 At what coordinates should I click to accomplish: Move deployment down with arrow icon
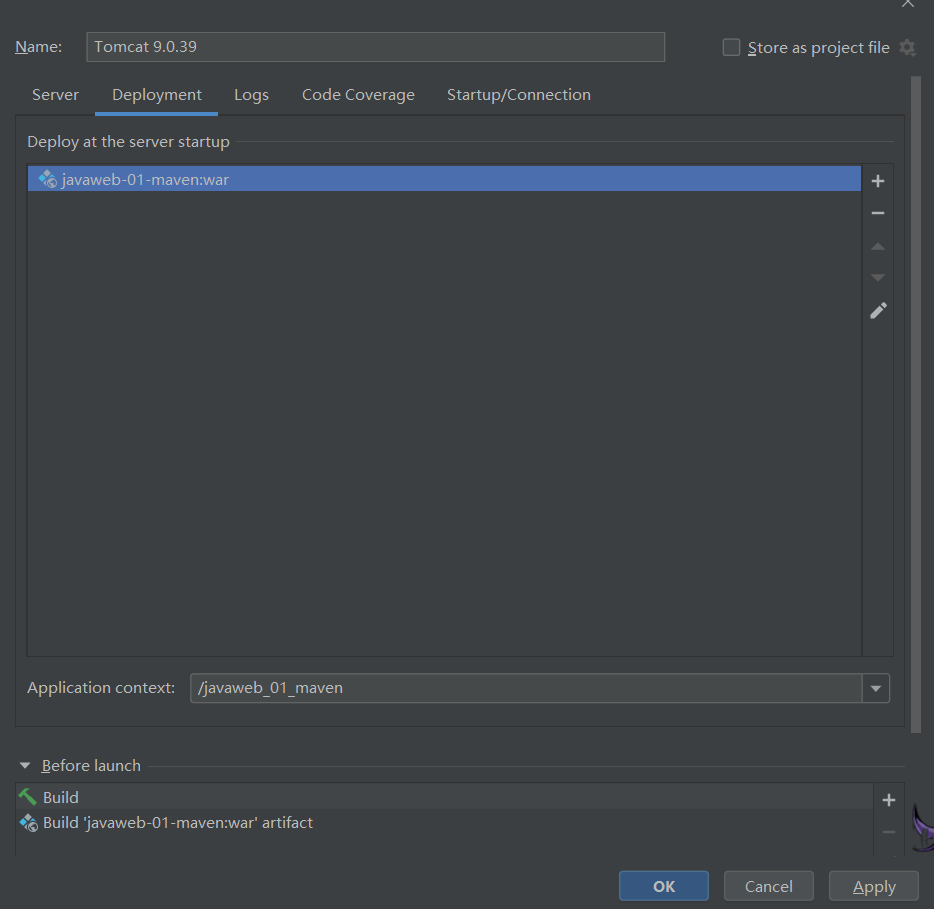pyautogui.click(x=877, y=278)
